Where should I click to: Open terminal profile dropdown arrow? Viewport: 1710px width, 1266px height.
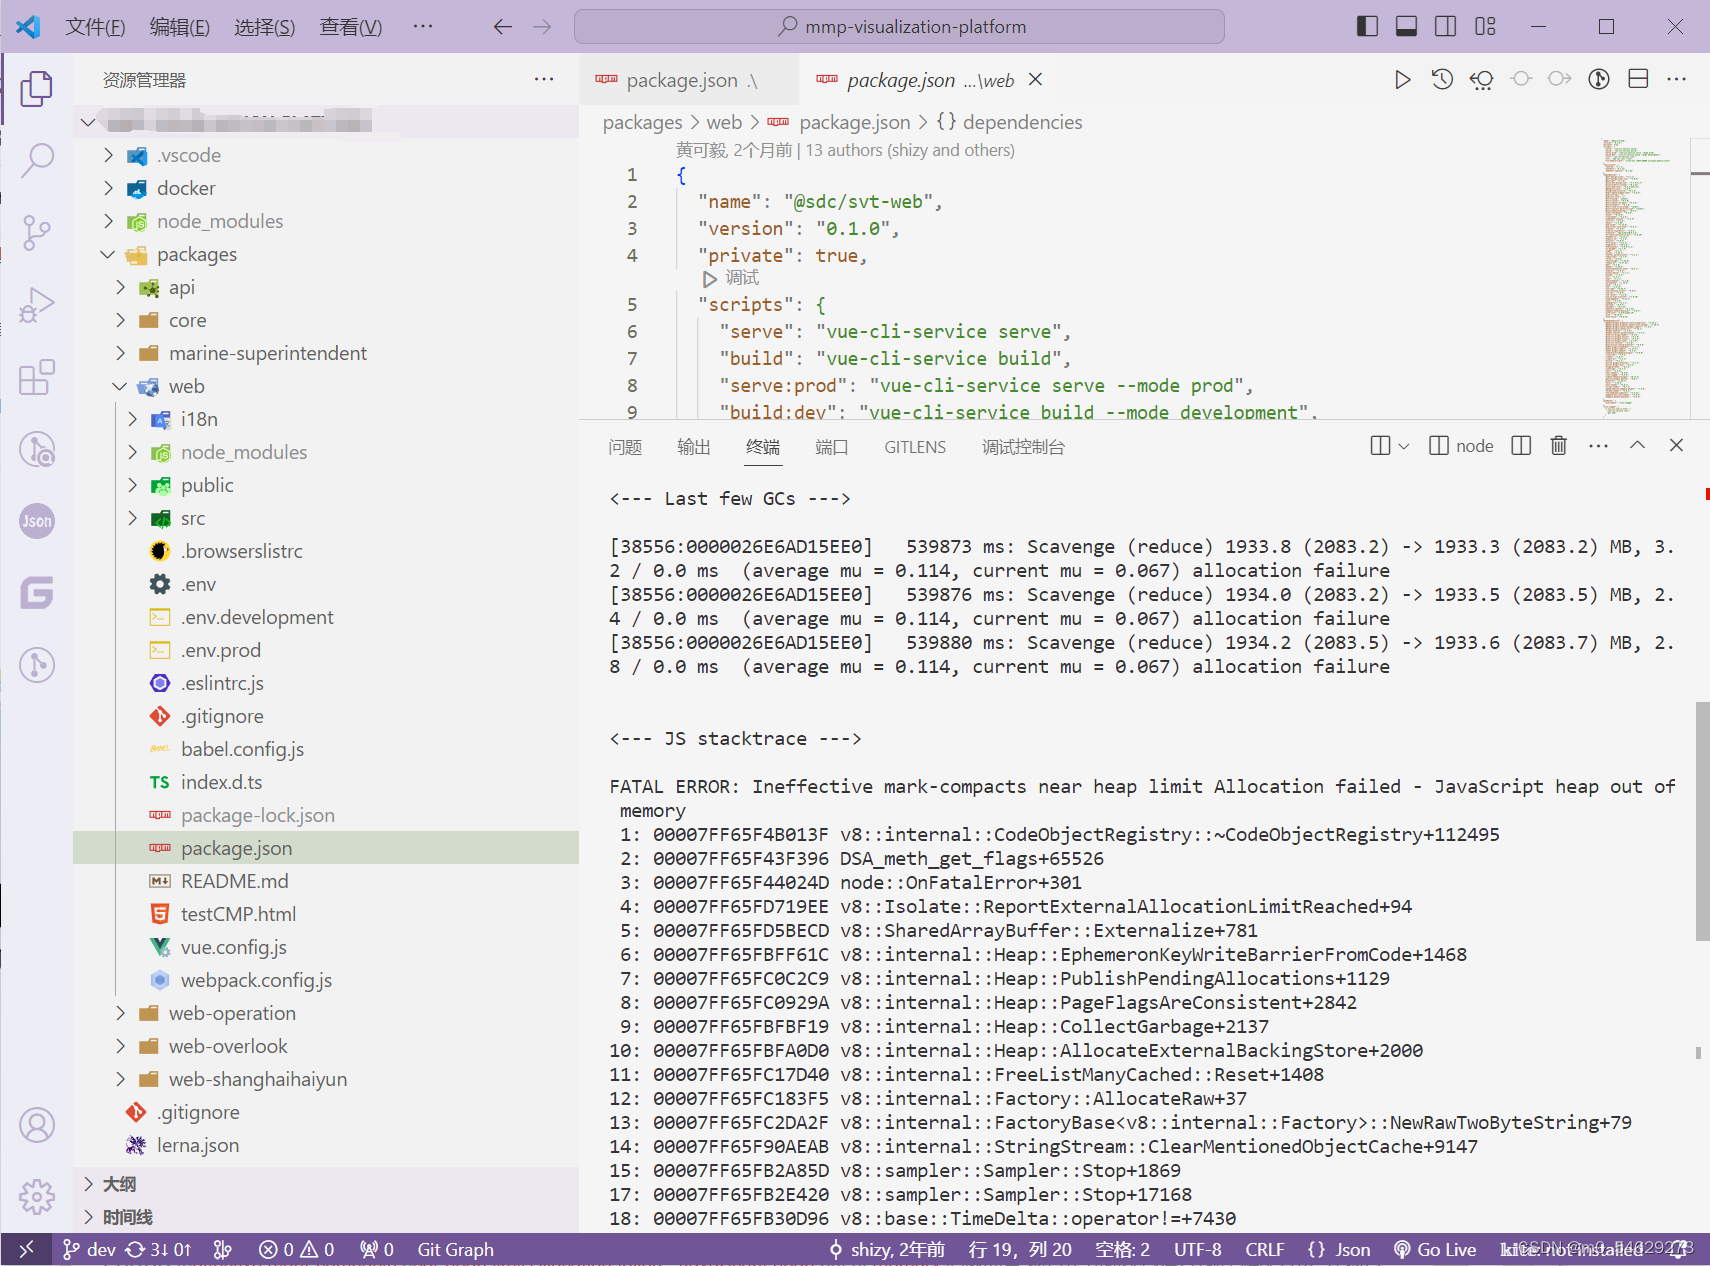1403,446
